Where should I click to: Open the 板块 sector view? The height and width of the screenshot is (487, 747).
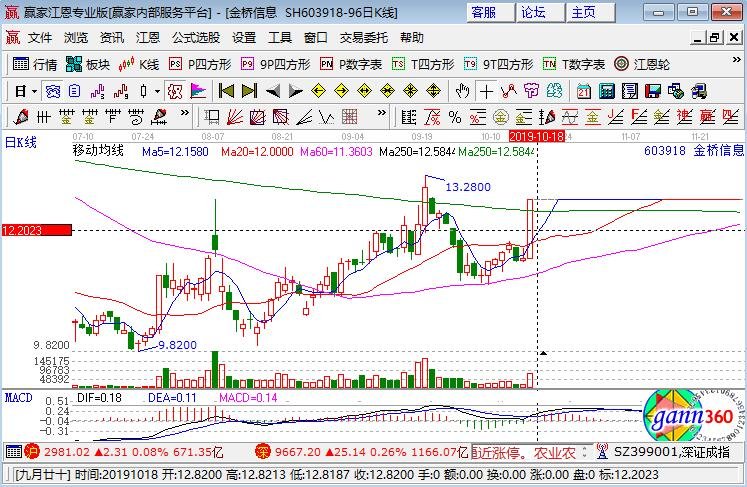pos(88,64)
